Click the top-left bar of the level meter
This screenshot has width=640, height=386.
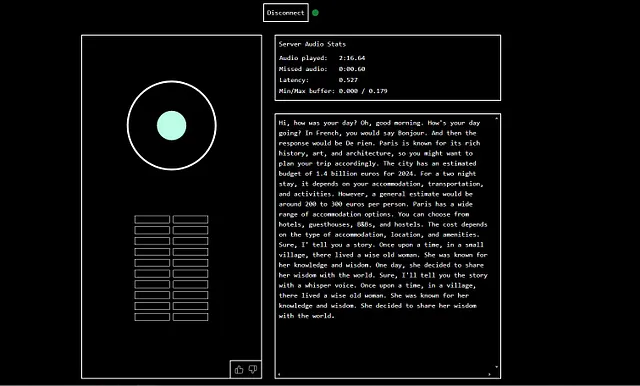pyautogui.click(x=152, y=220)
